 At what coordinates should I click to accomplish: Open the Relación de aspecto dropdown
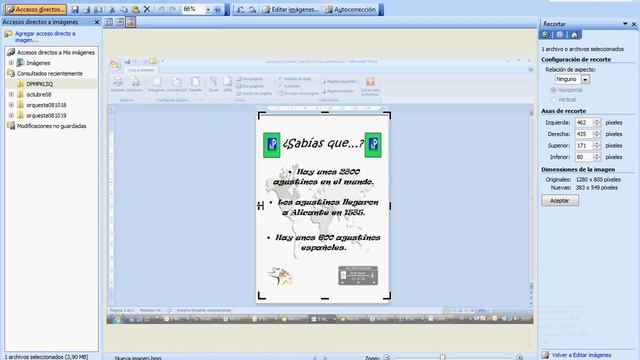[x=585, y=79]
